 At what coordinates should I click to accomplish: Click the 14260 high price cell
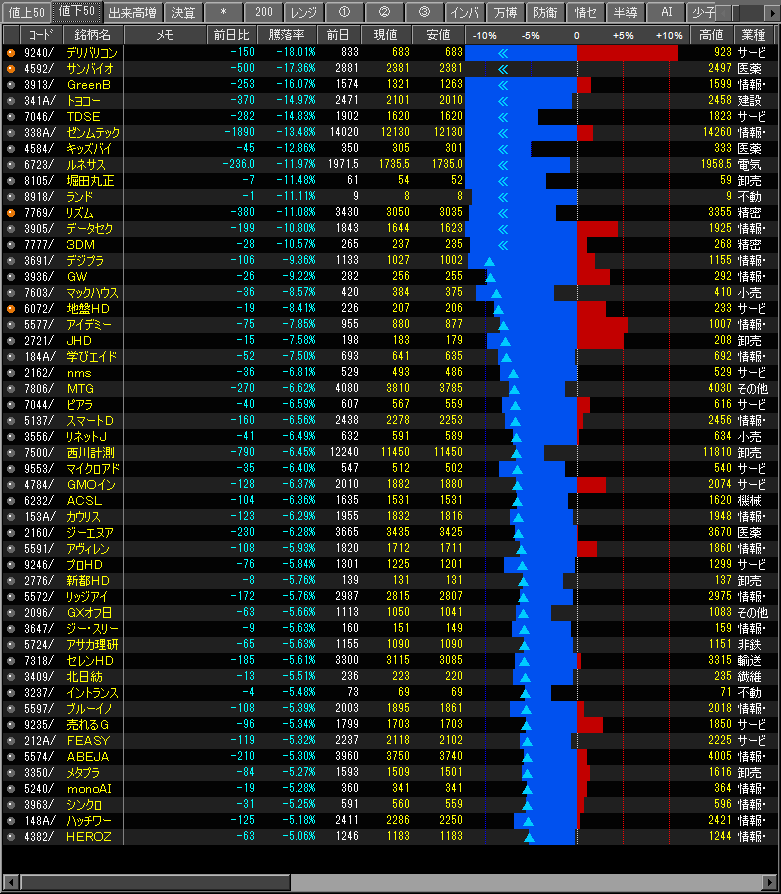(x=717, y=132)
